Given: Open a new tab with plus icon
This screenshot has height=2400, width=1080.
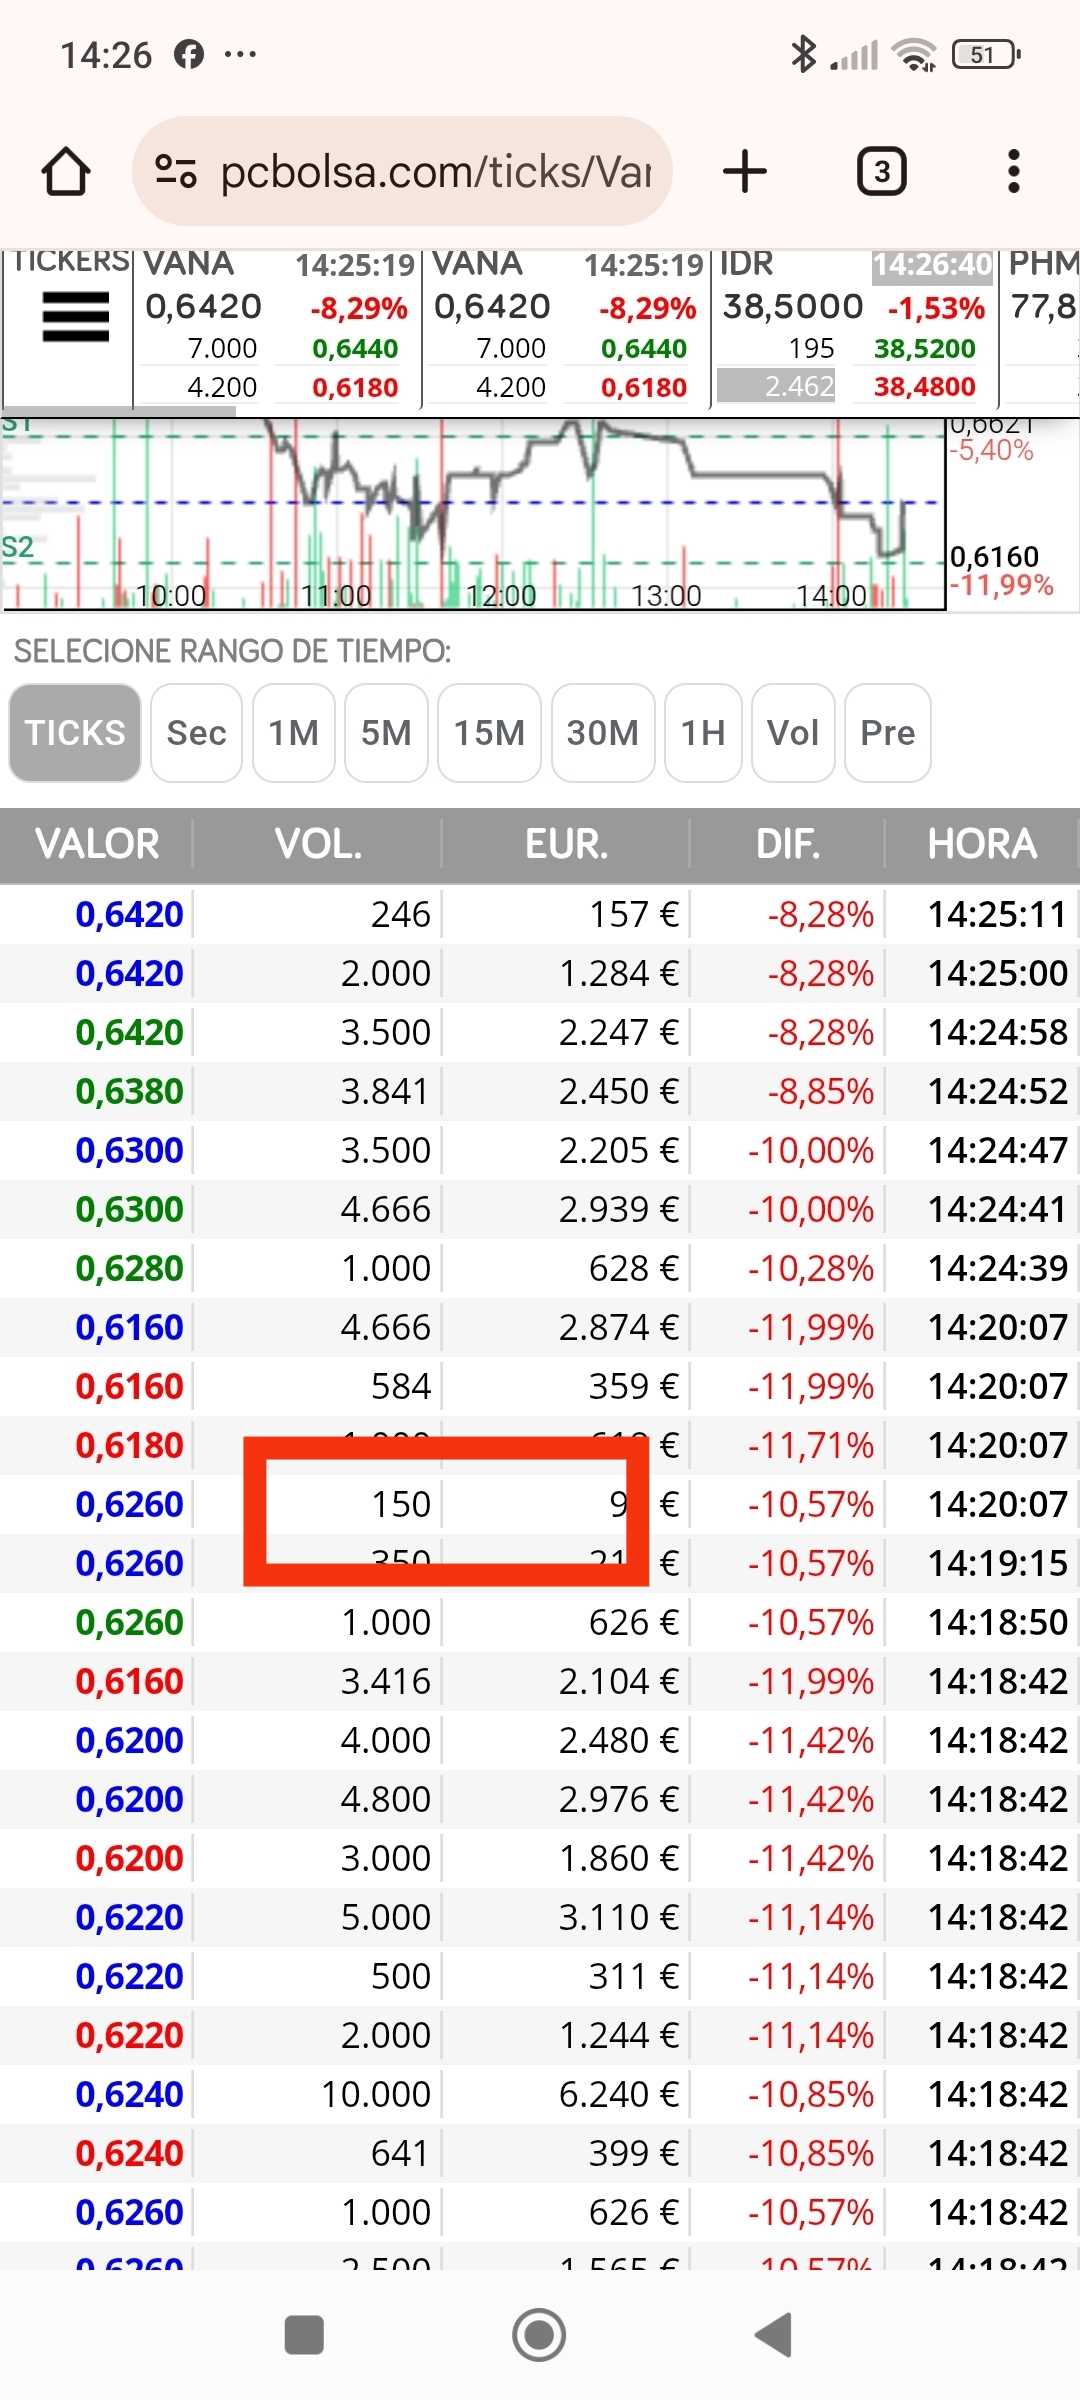Looking at the screenshot, I should click(x=745, y=171).
